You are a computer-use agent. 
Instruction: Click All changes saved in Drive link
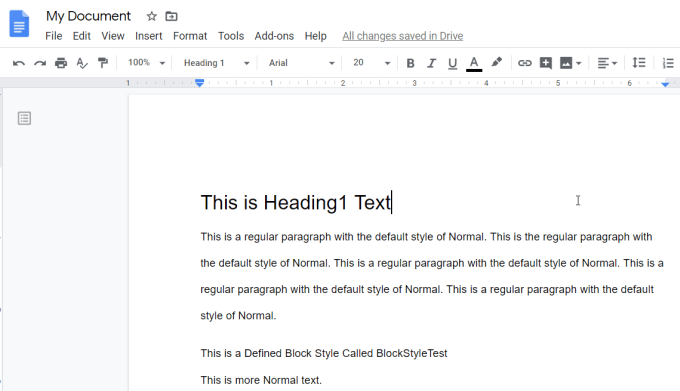pos(402,36)
